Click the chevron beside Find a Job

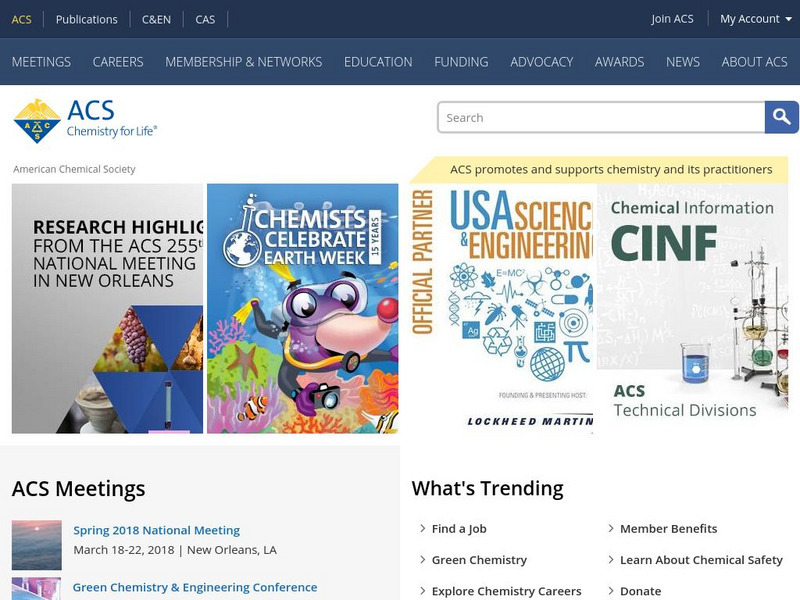pyautogui.click(x=422, y=528)
